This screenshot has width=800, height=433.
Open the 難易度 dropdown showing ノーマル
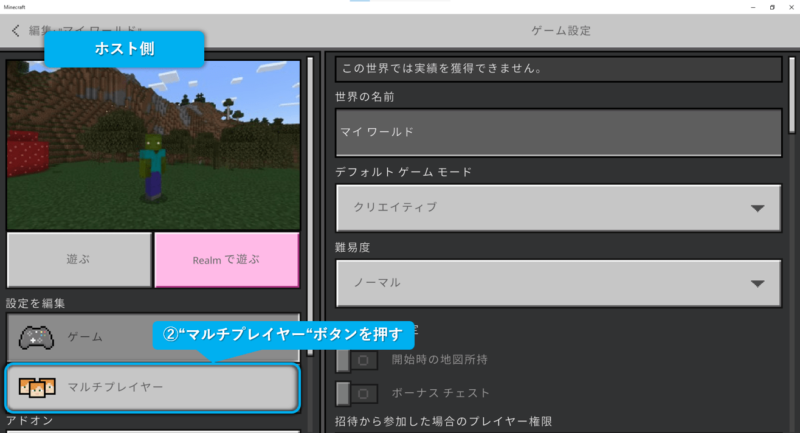tap(558, 283)
